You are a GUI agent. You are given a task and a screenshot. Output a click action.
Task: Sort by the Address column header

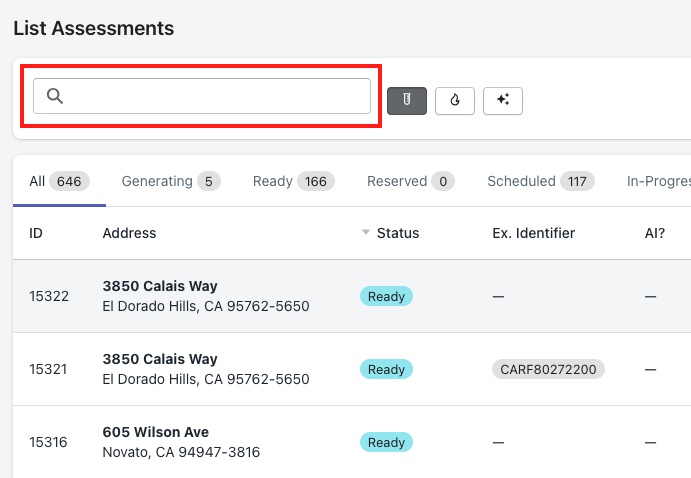pos(129,233)
